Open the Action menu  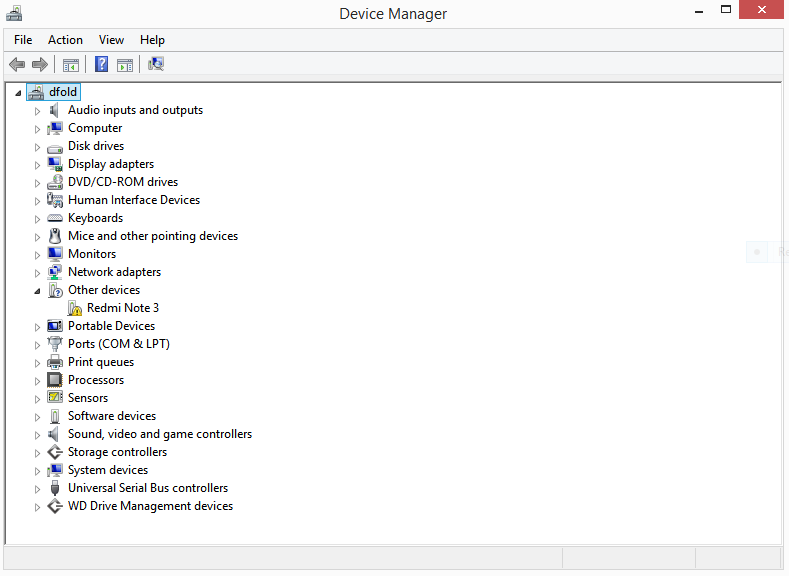65,40
